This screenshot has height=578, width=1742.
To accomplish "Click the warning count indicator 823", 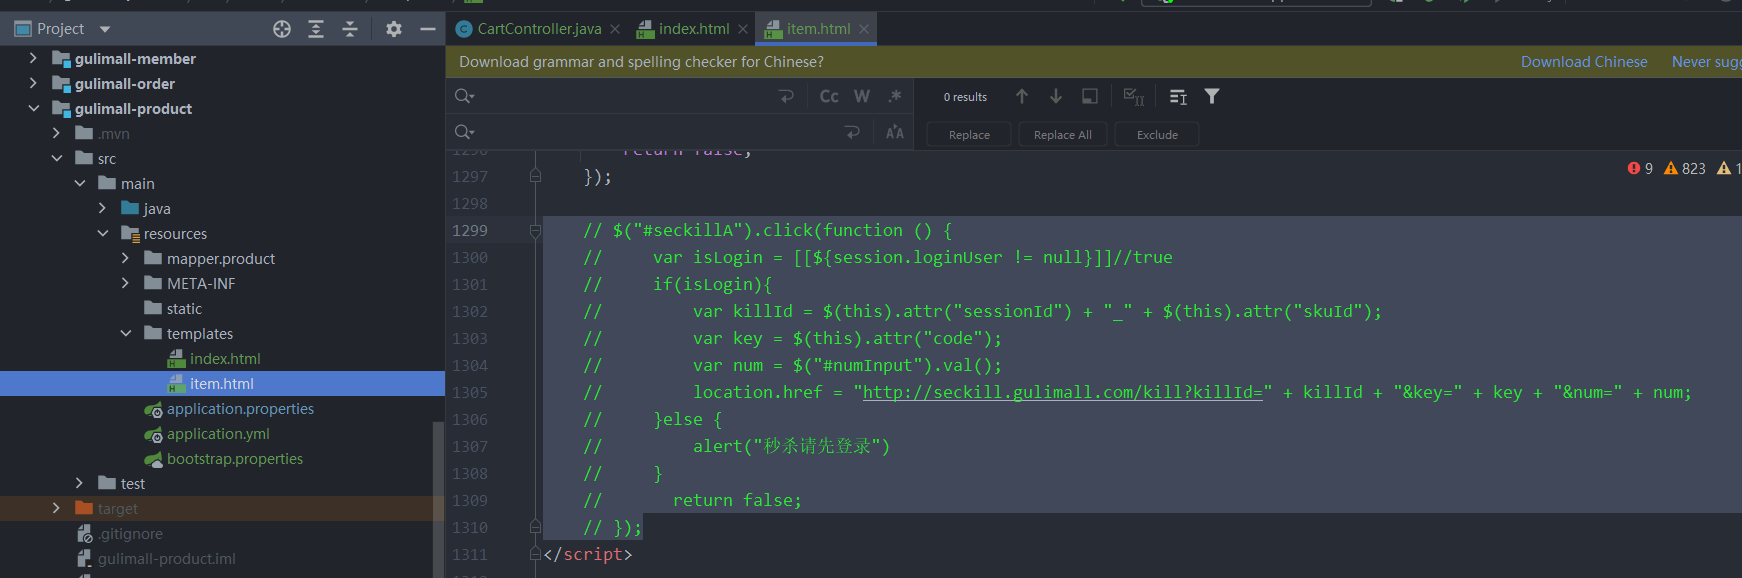I will [x=1685, y=168].
